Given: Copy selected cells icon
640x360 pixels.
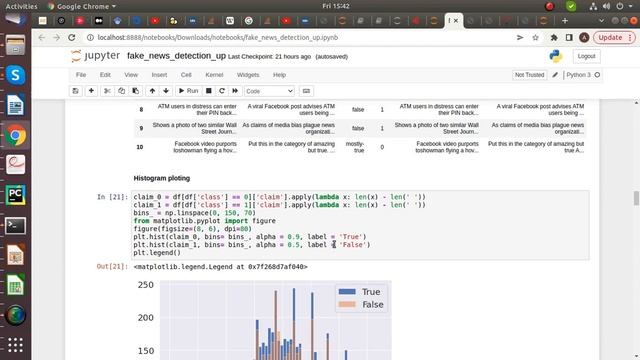Looking at the screenshot, I should [121, 91].
